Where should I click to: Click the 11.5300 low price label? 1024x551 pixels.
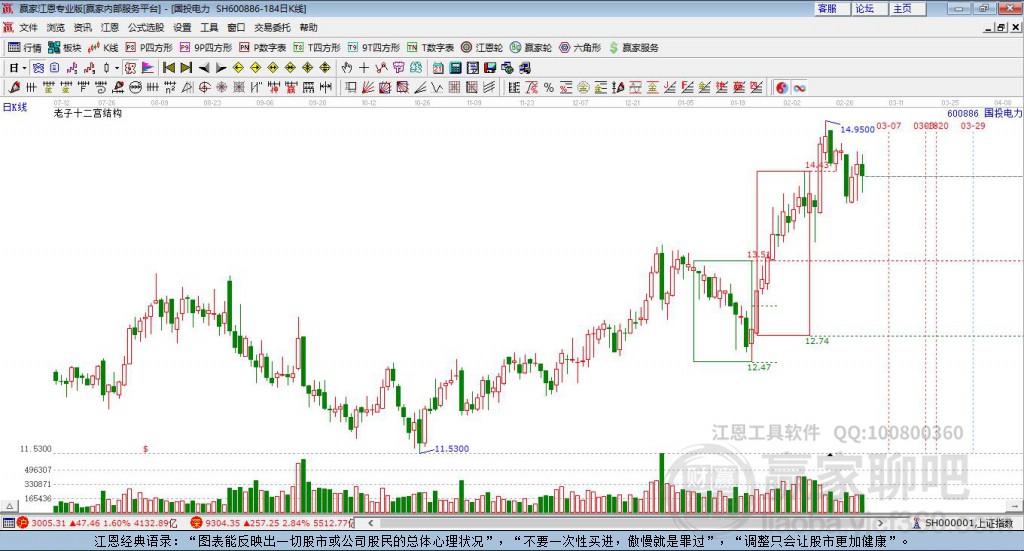tap(452, 449)
